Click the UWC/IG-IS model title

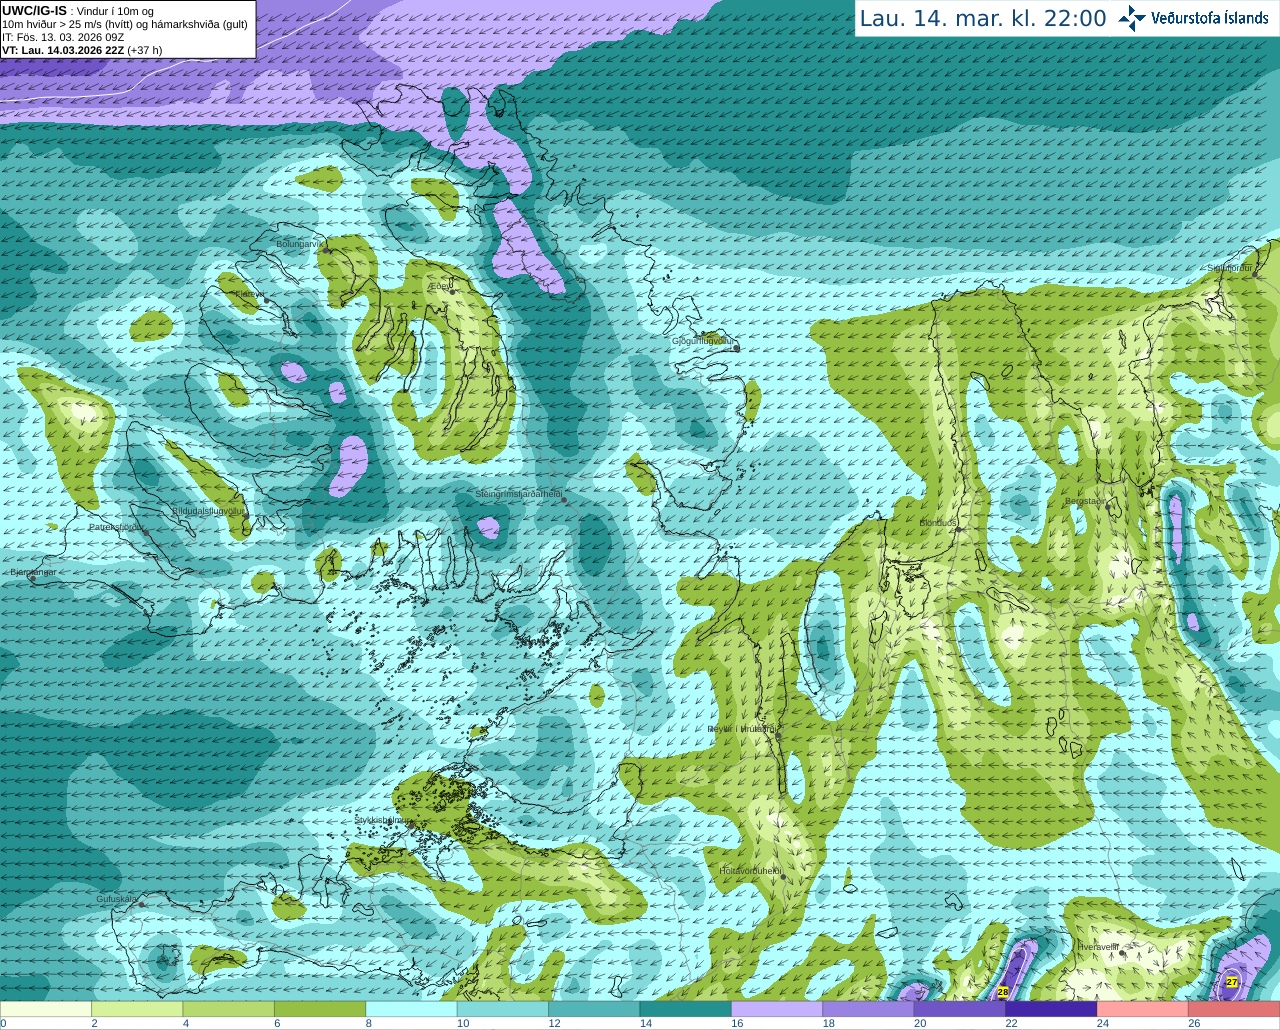click(x=34, y=11)
